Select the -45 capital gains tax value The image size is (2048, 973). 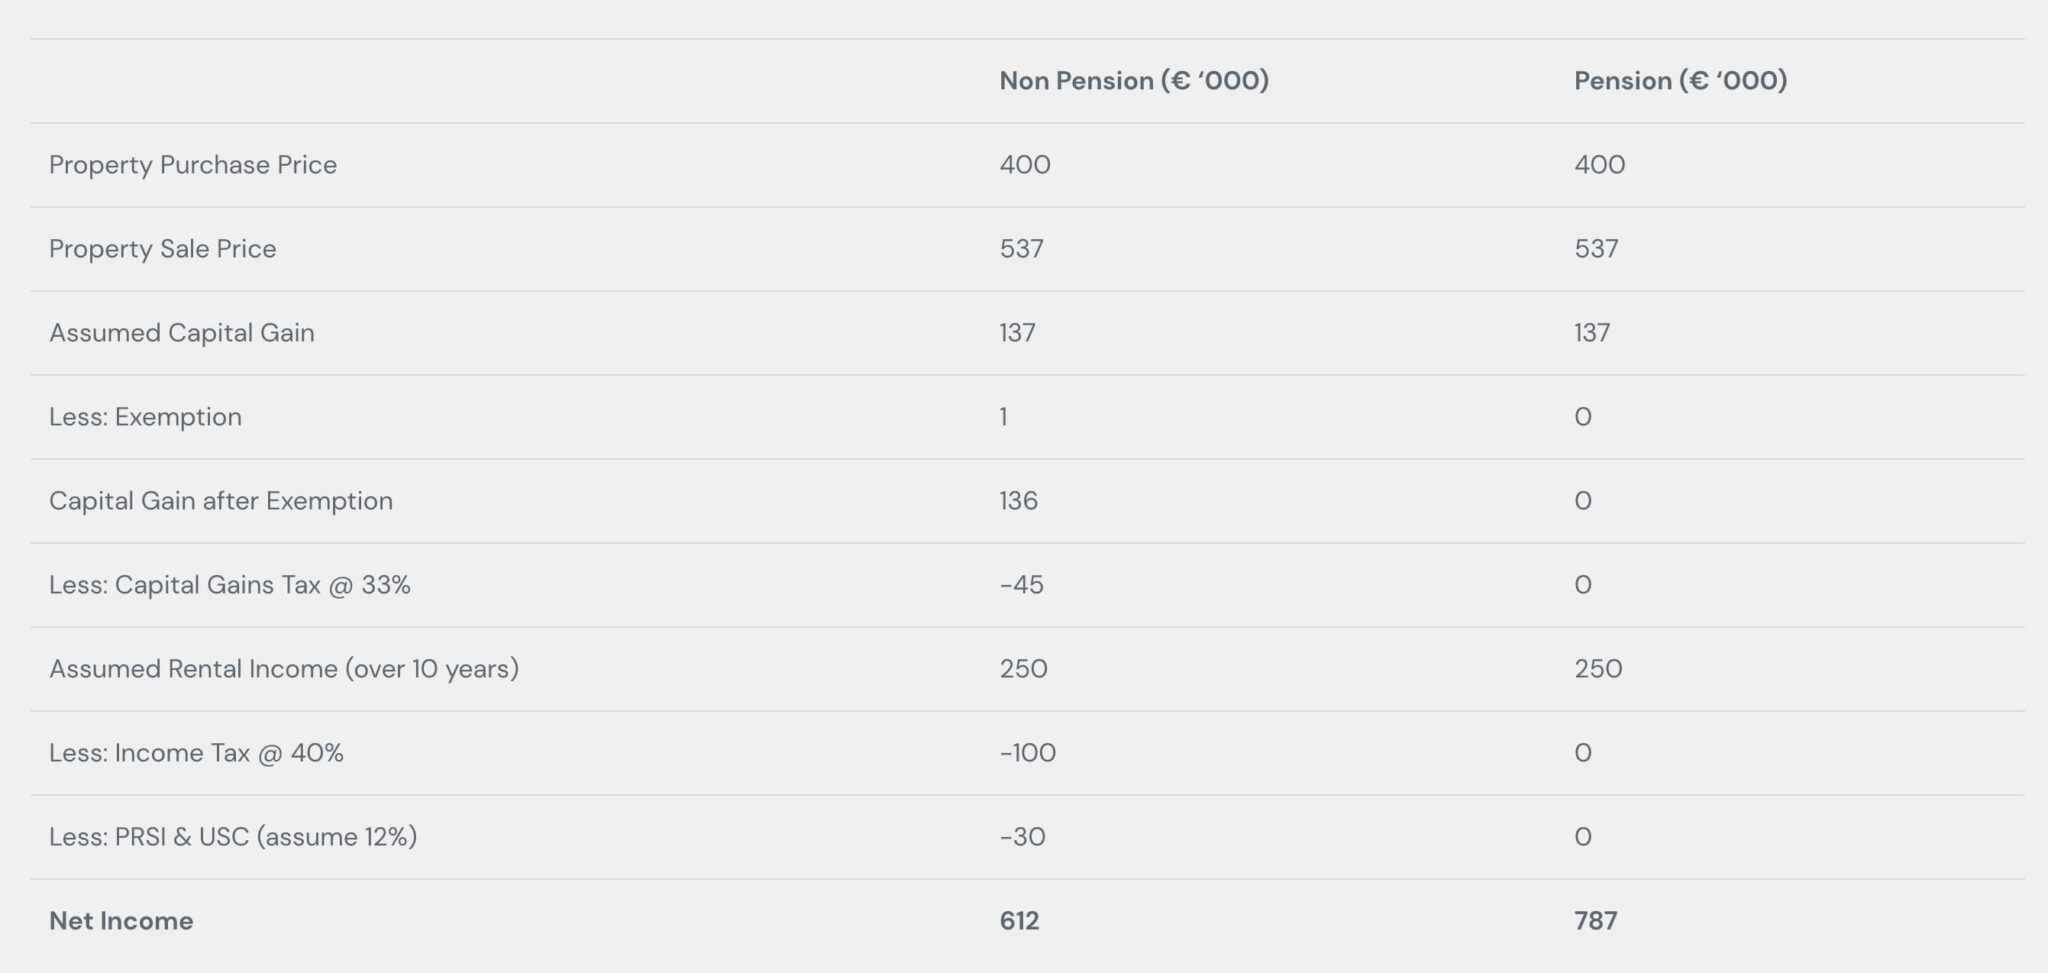1022,585
